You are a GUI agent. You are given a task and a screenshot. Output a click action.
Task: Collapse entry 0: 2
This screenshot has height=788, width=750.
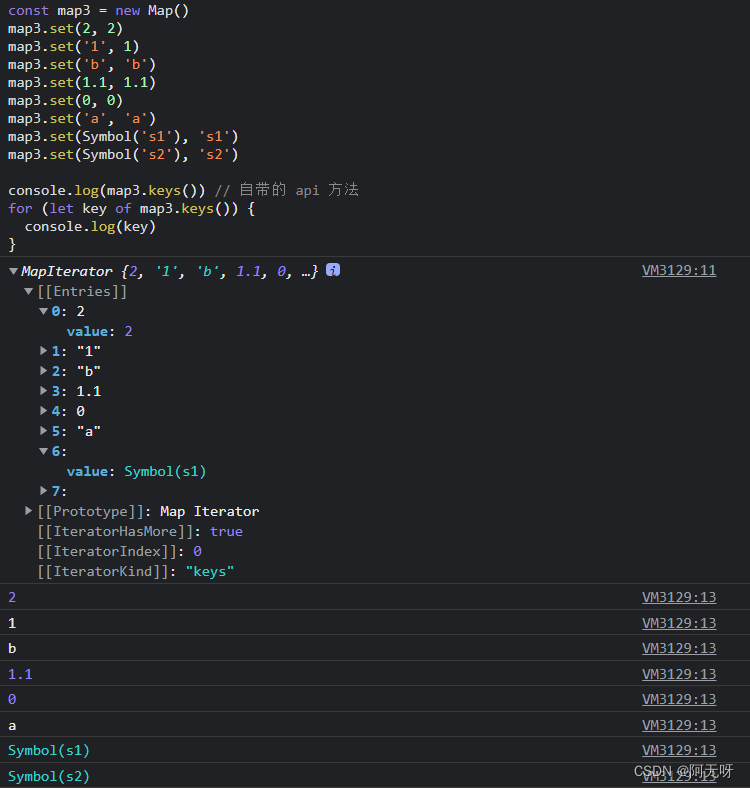pos(44,311)
